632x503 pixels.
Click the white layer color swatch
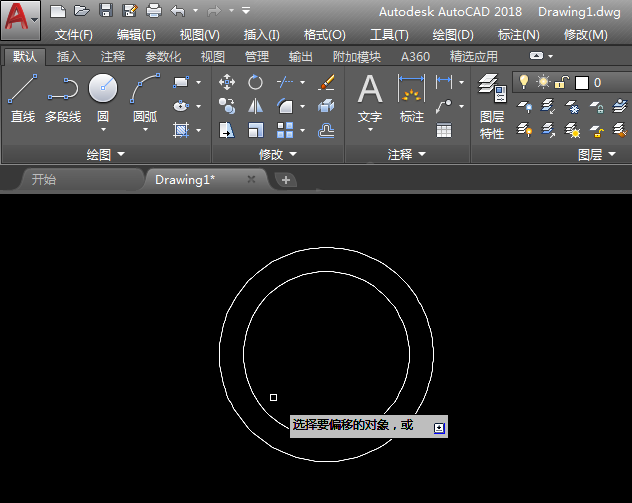coord(581,82)
